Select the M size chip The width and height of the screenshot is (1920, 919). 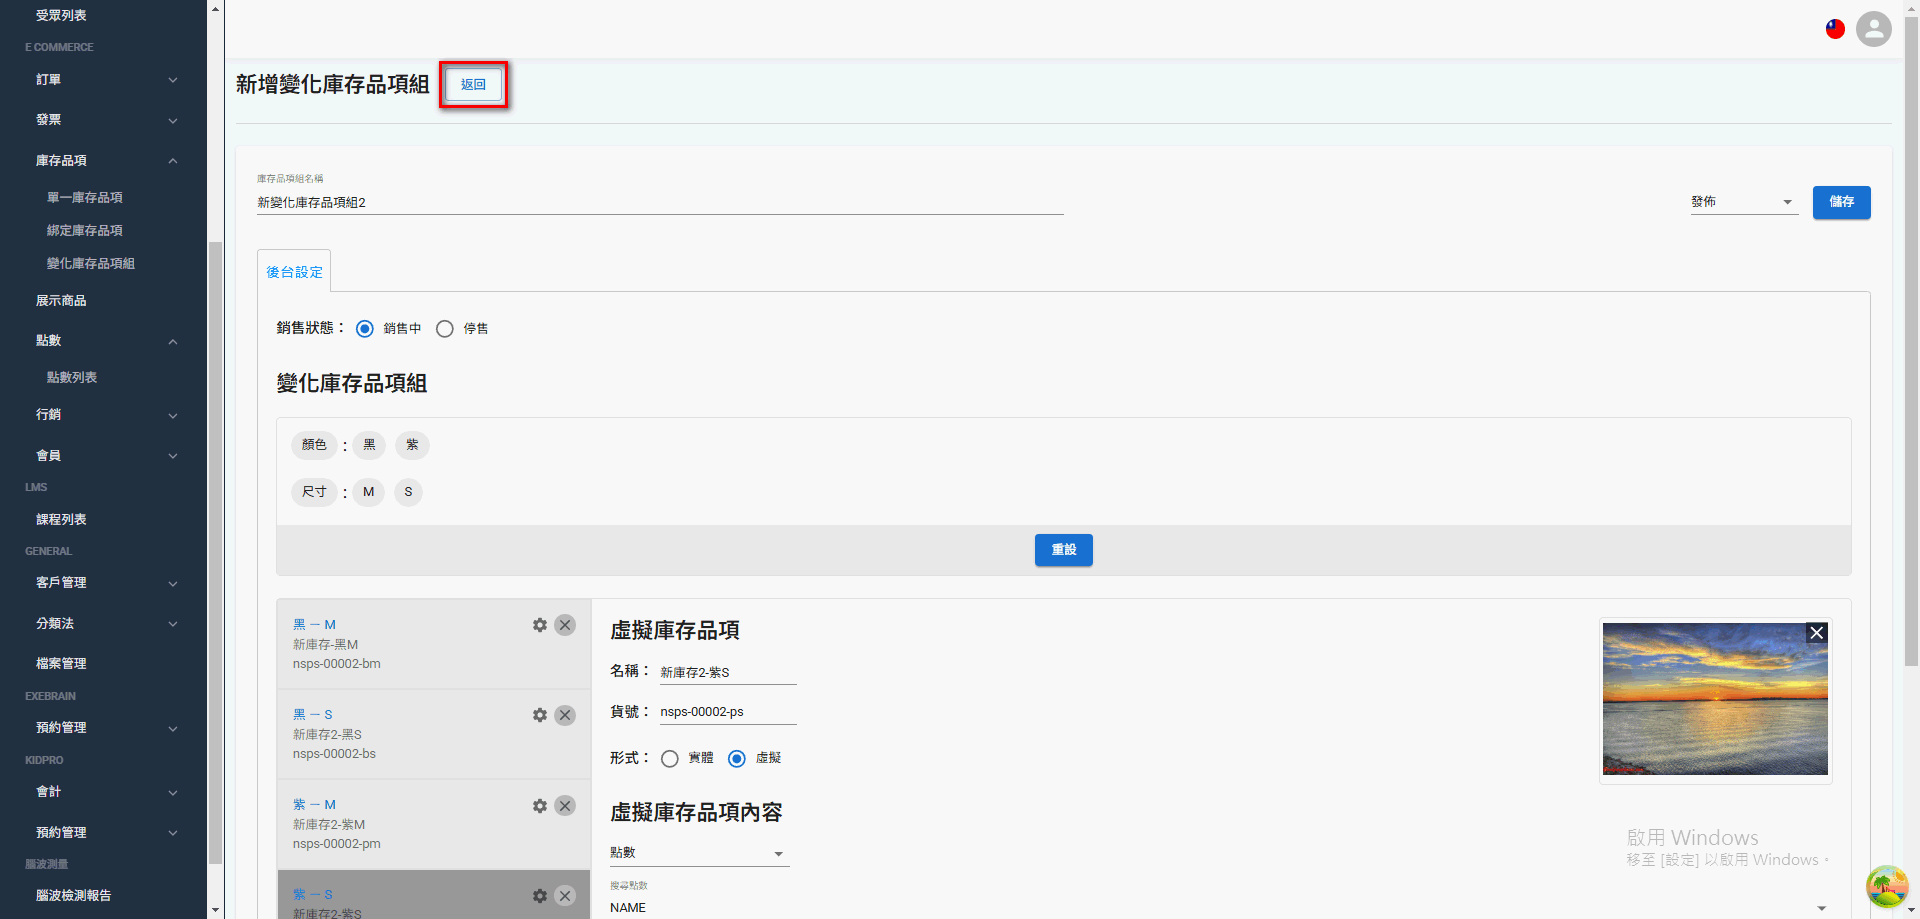click(368, 492)
